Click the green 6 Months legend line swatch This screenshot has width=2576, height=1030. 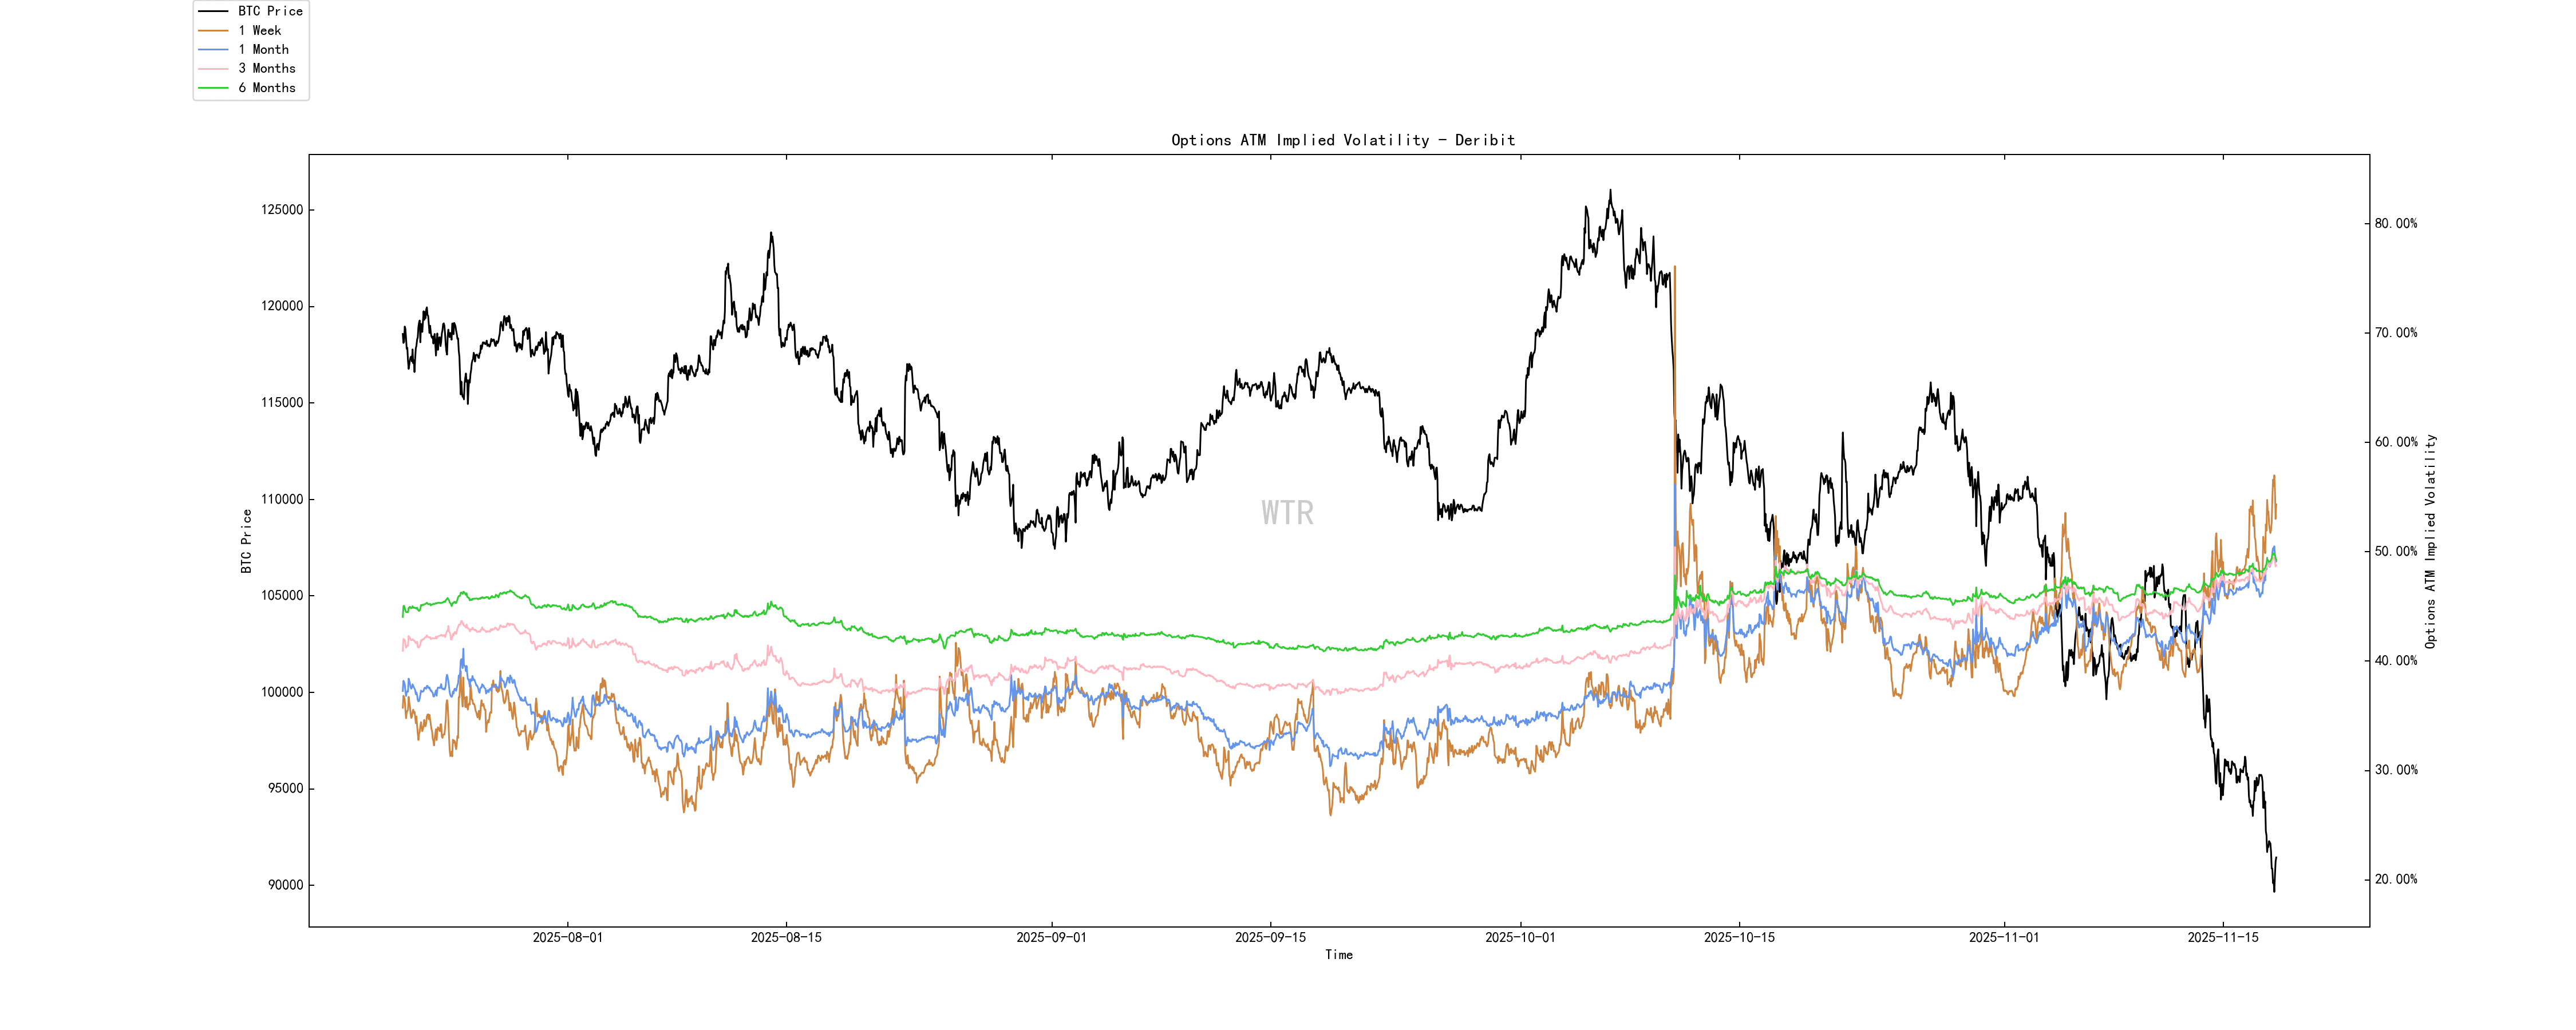click(x=214, y=88)
